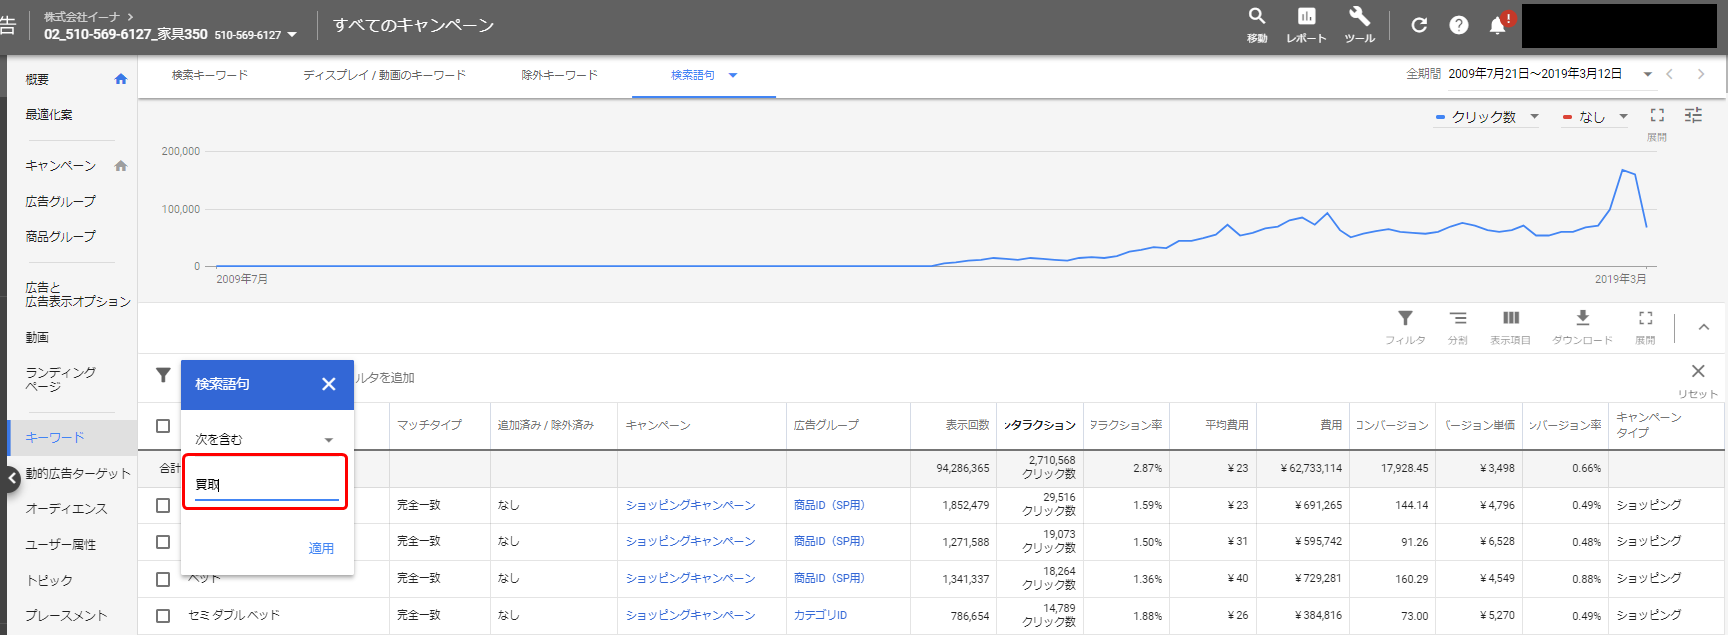Go to next date range arrow
The height and width of the screenshot is (635, 1728).
(1701, 74)
